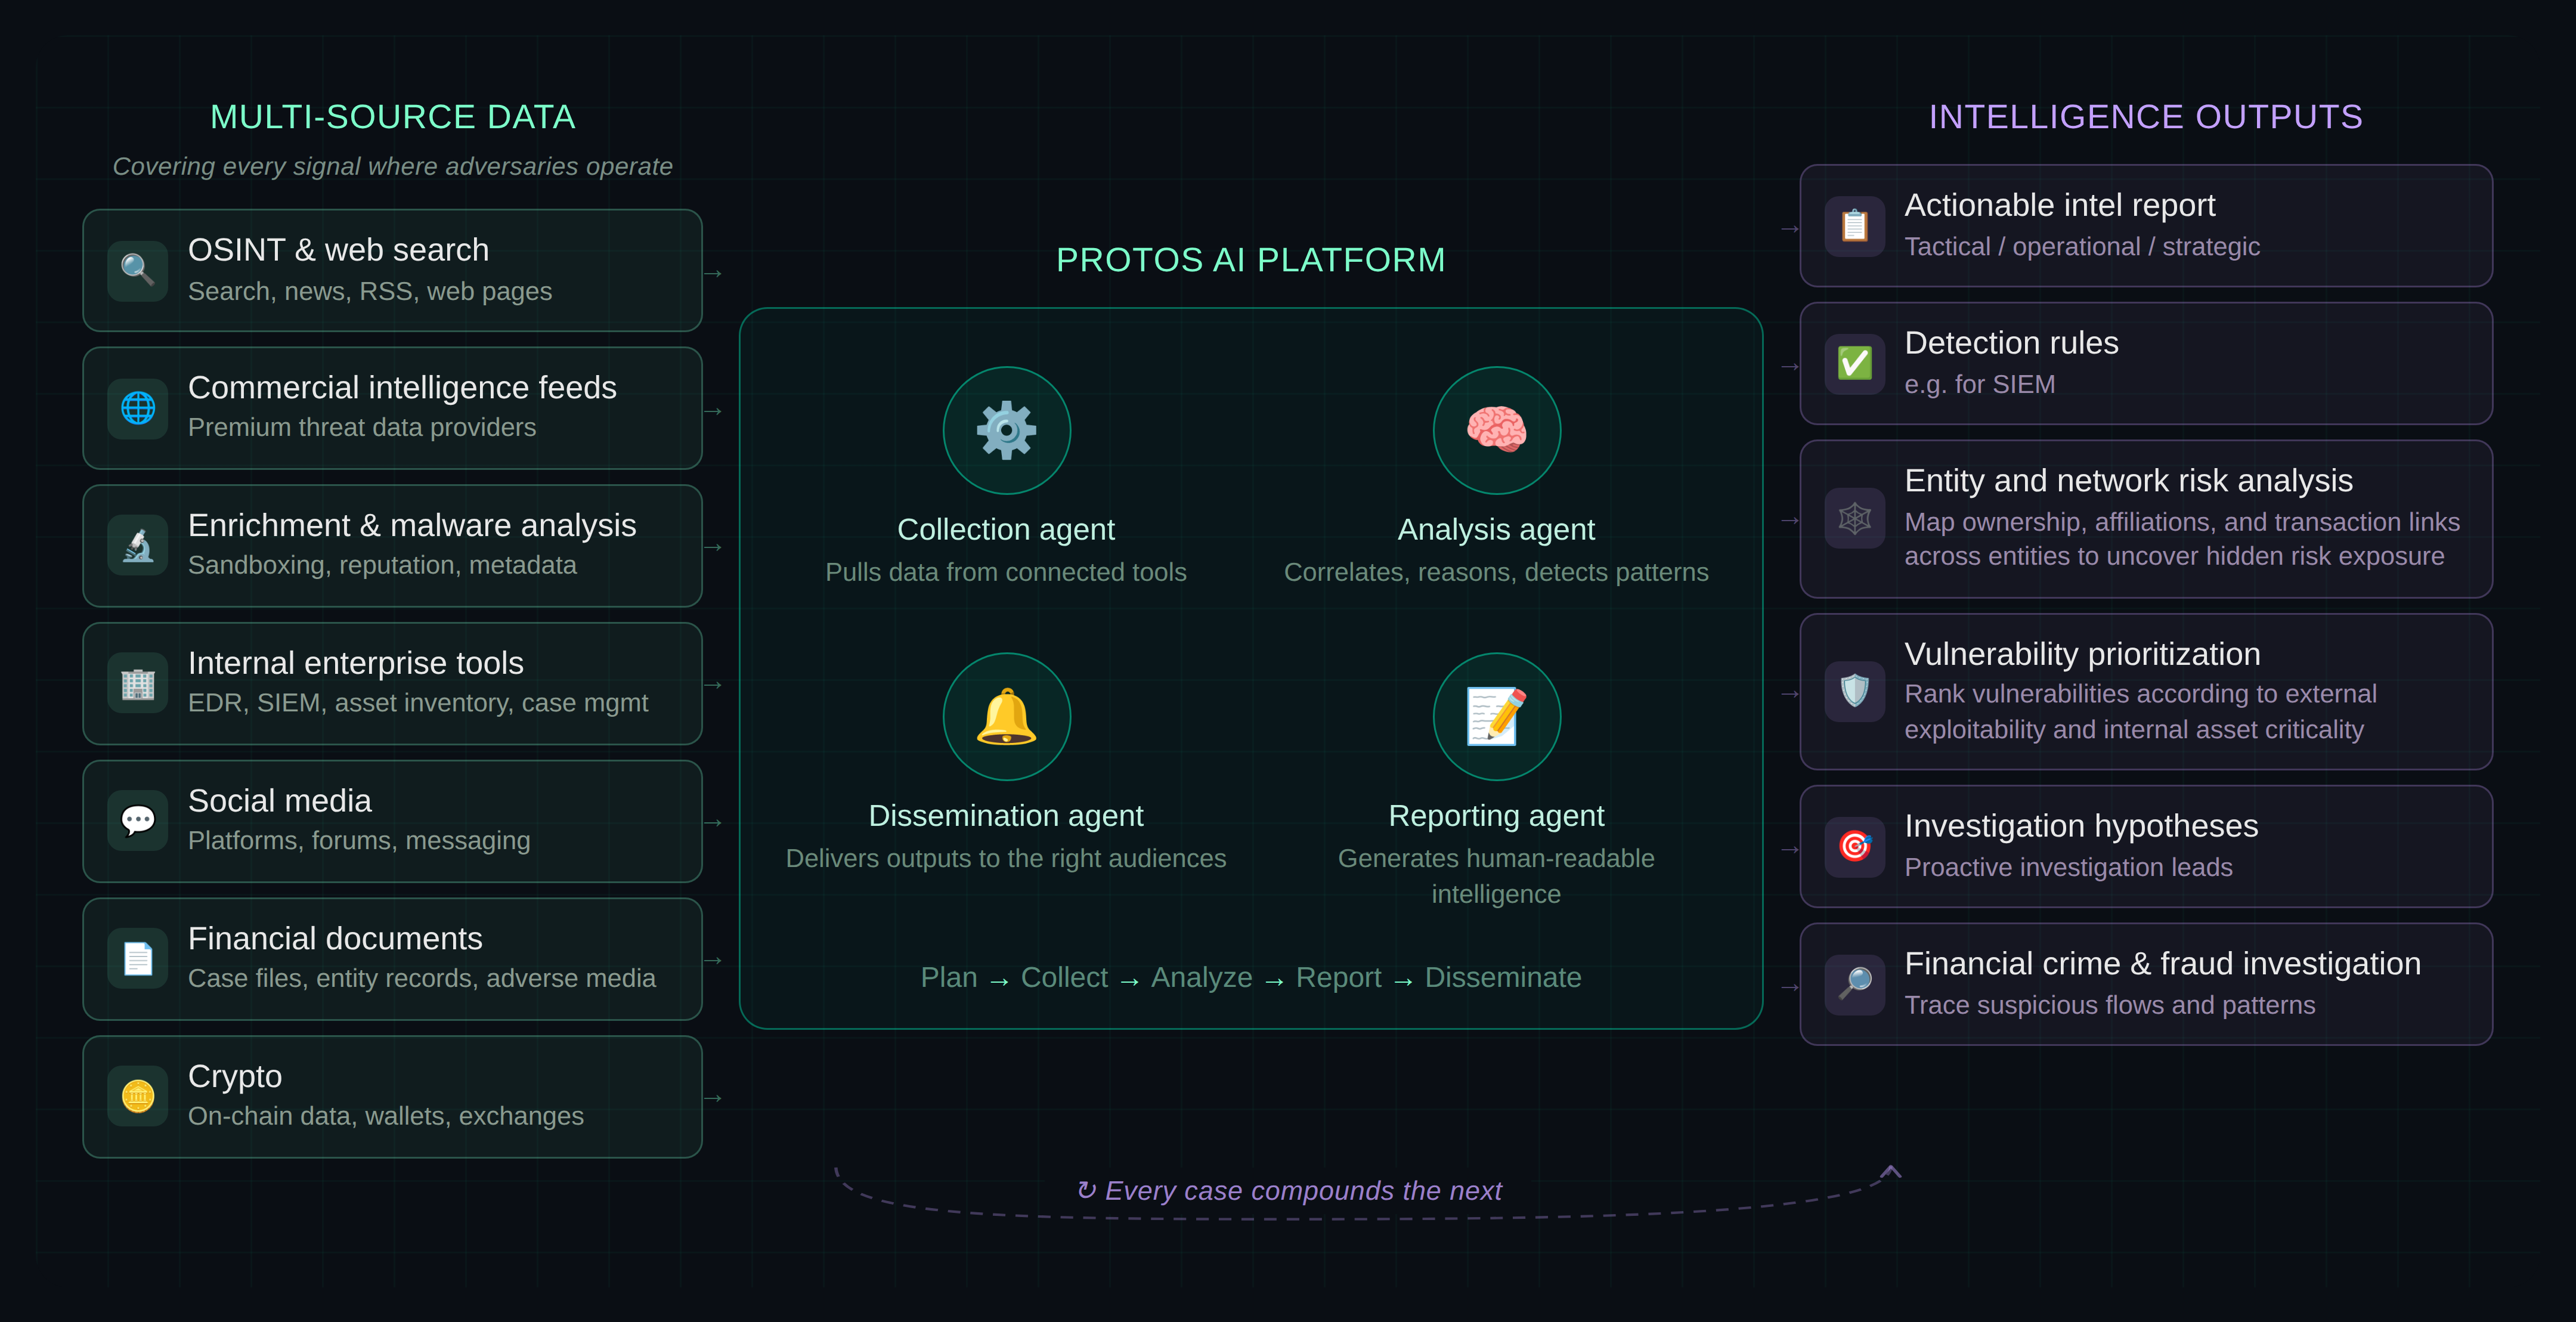Click the word Analyze in workflow line

[1201, 977]
